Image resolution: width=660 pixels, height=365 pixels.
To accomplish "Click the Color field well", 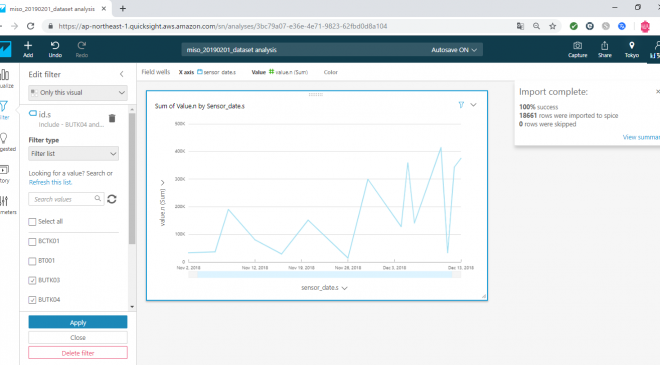I will (x=330, y=72).
